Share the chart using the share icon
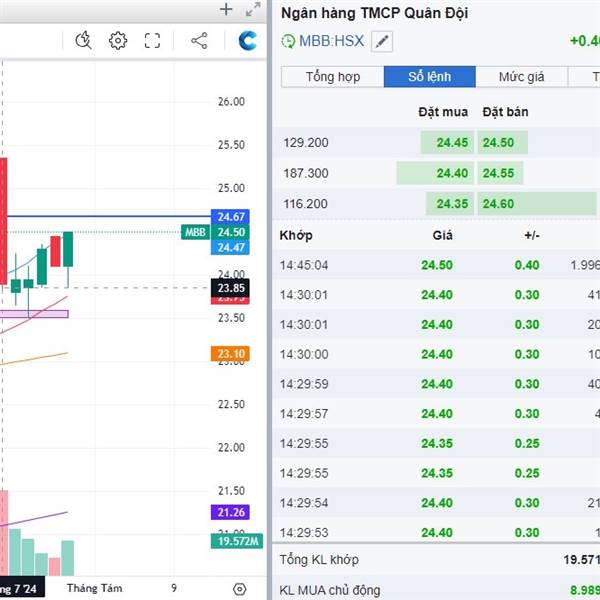 199,41
